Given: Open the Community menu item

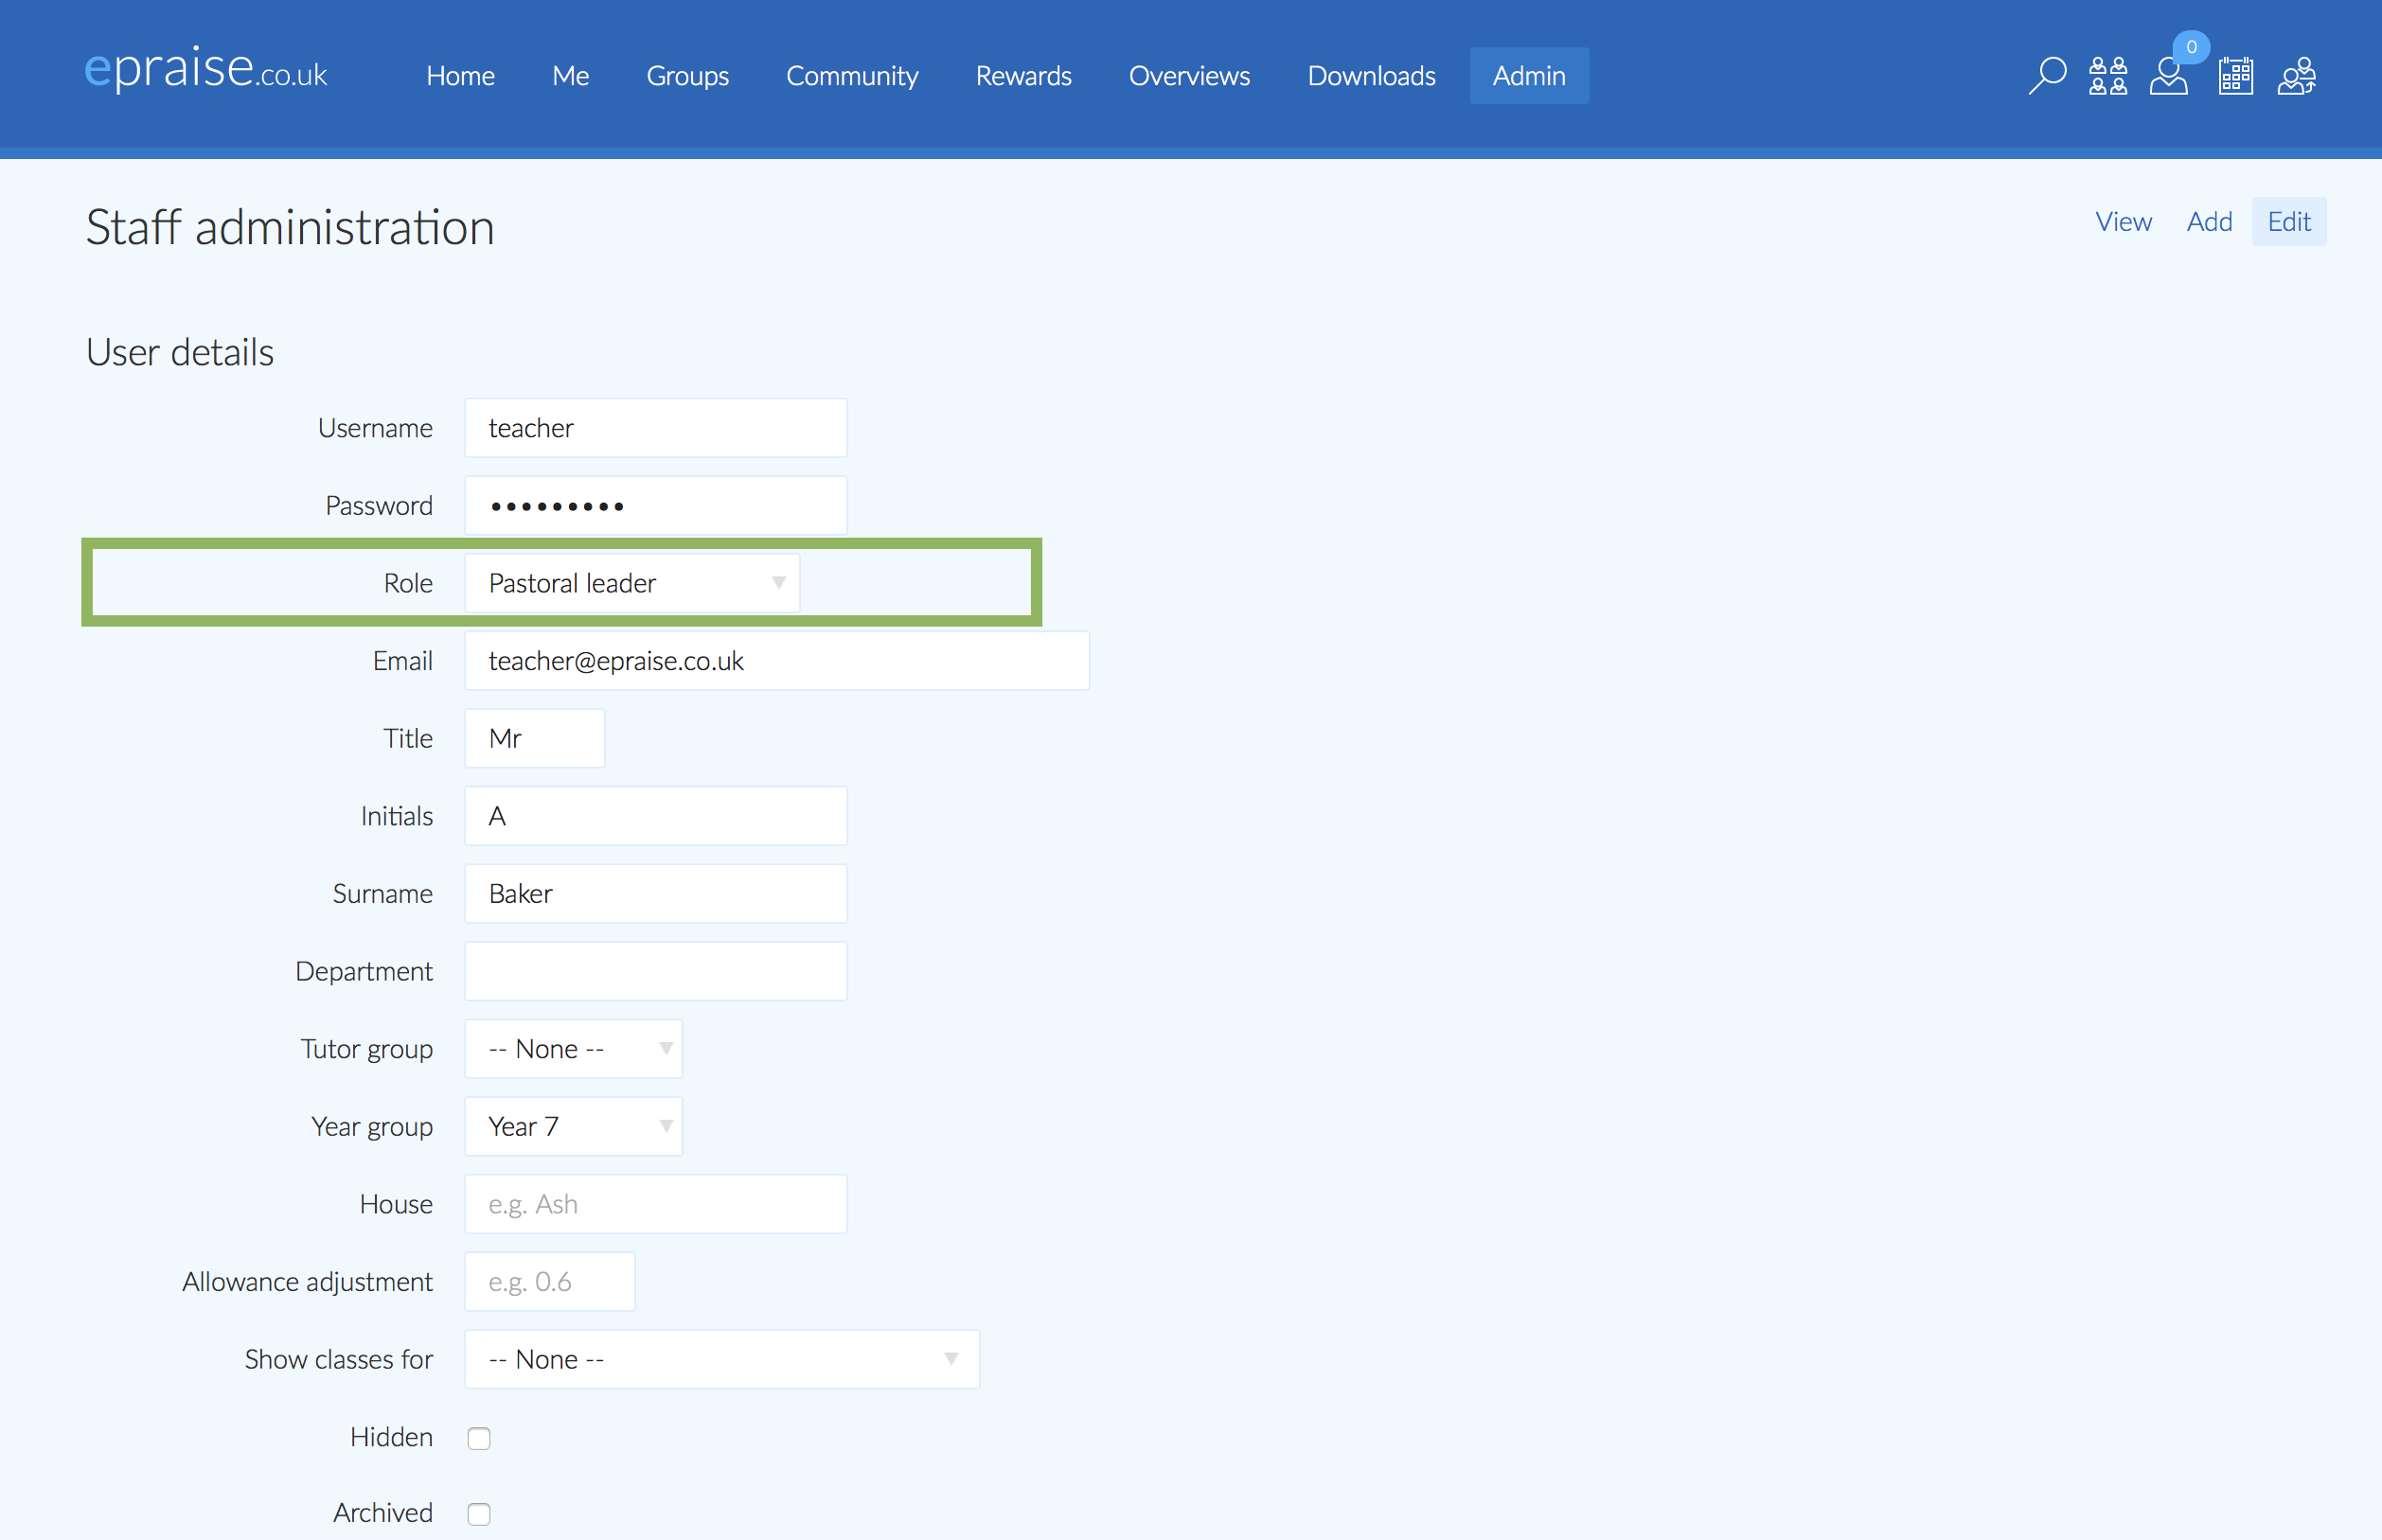Looking at the screenshot, I should [x=852, y=75].
